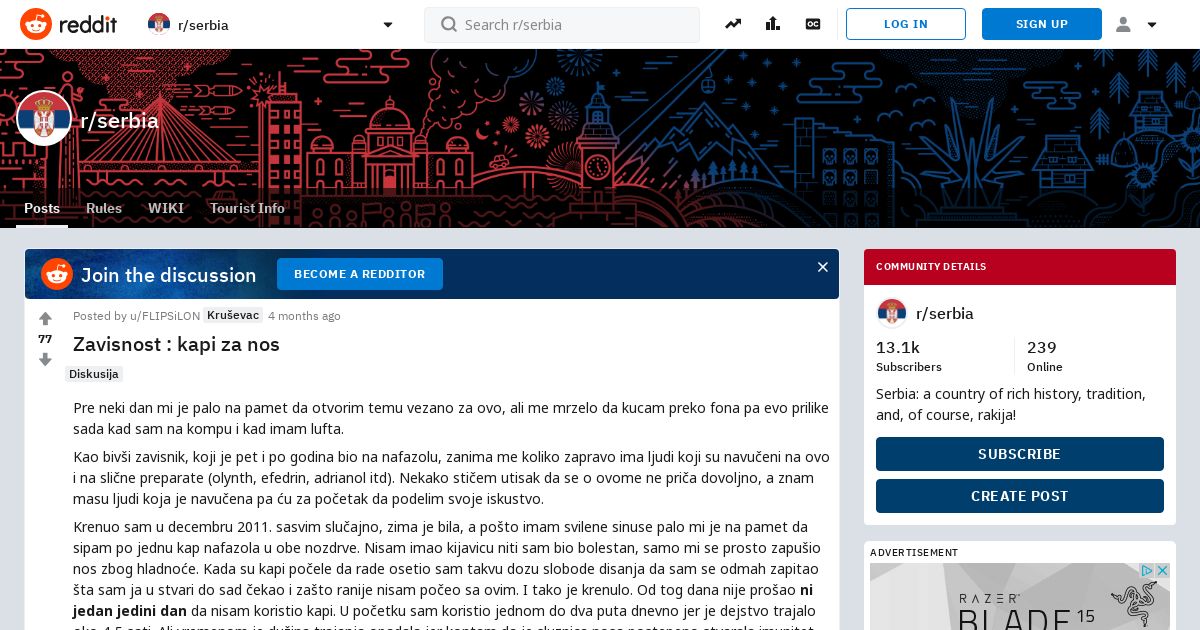The width and height of the screenshot is (1200, 630).
Task: Click the 4 months ago timestamp
Action: [x=304, y=316]
